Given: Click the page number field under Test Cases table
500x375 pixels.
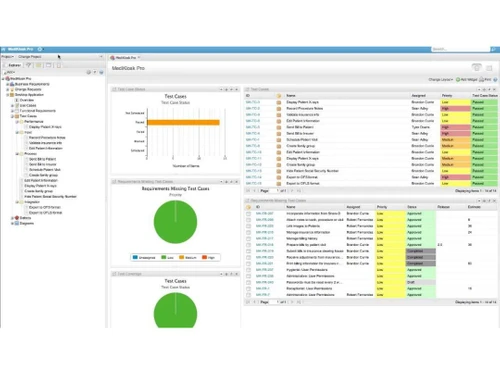Looking at the screenshot, I should point(274,191).
